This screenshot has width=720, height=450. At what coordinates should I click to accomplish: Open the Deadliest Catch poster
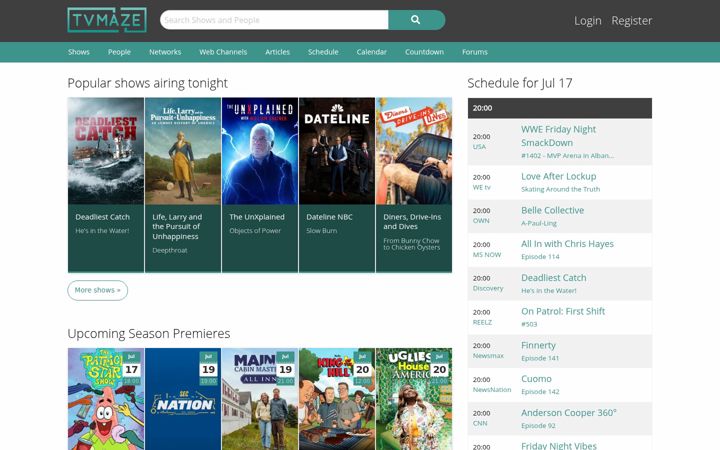pos(106,151)
